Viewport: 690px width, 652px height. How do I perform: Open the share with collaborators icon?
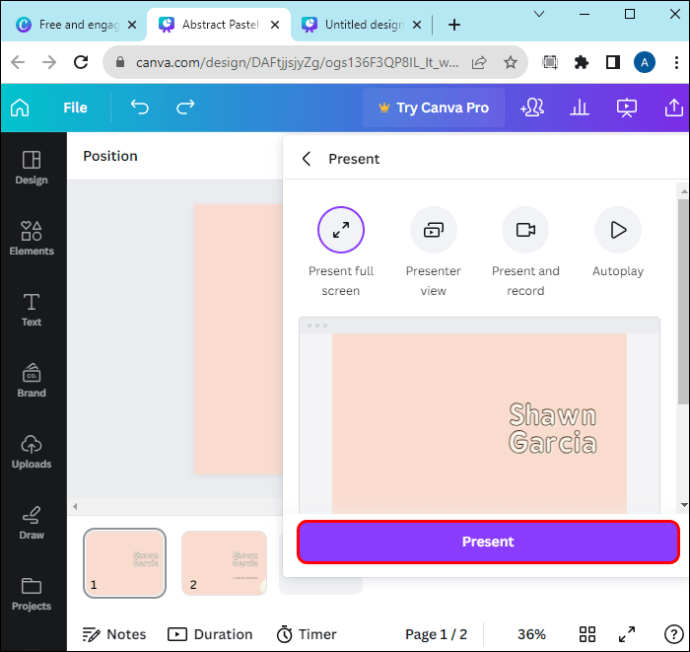tap(532, 107)
